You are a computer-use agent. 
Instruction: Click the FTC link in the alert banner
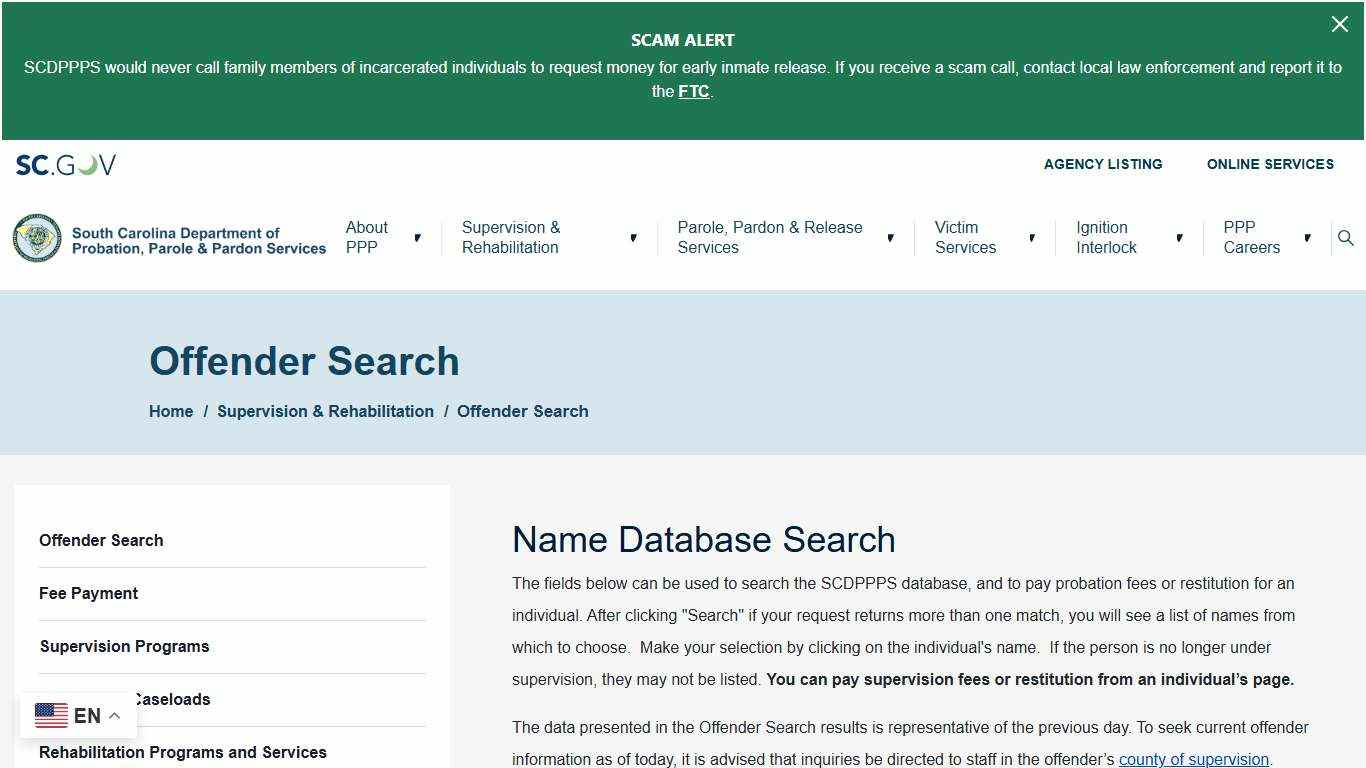tap(694, 91)
